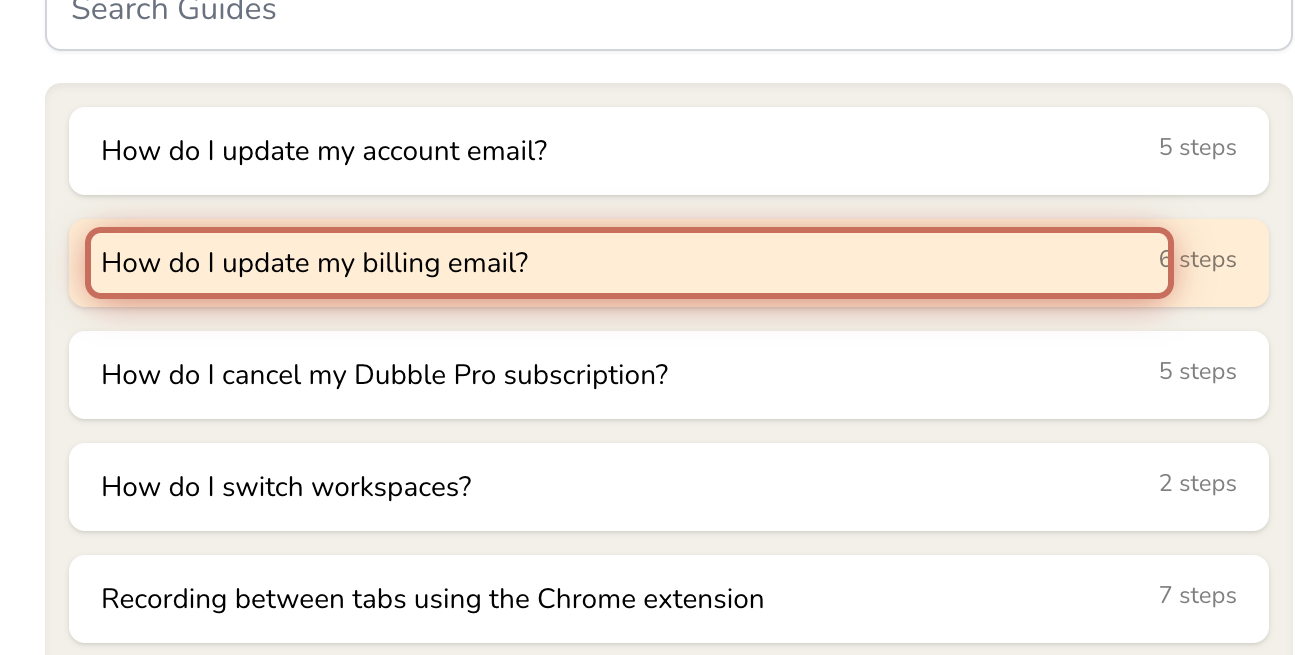Click empty middle area of Chrome extension card
Image resolution: width=1295 pixels, height=655 pixels.
950,599
